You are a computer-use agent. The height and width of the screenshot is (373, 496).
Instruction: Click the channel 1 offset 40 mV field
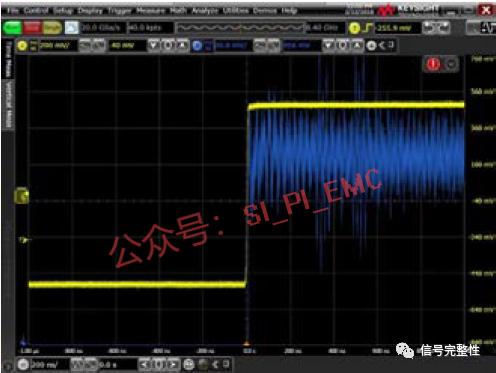(x=128, y=45)
